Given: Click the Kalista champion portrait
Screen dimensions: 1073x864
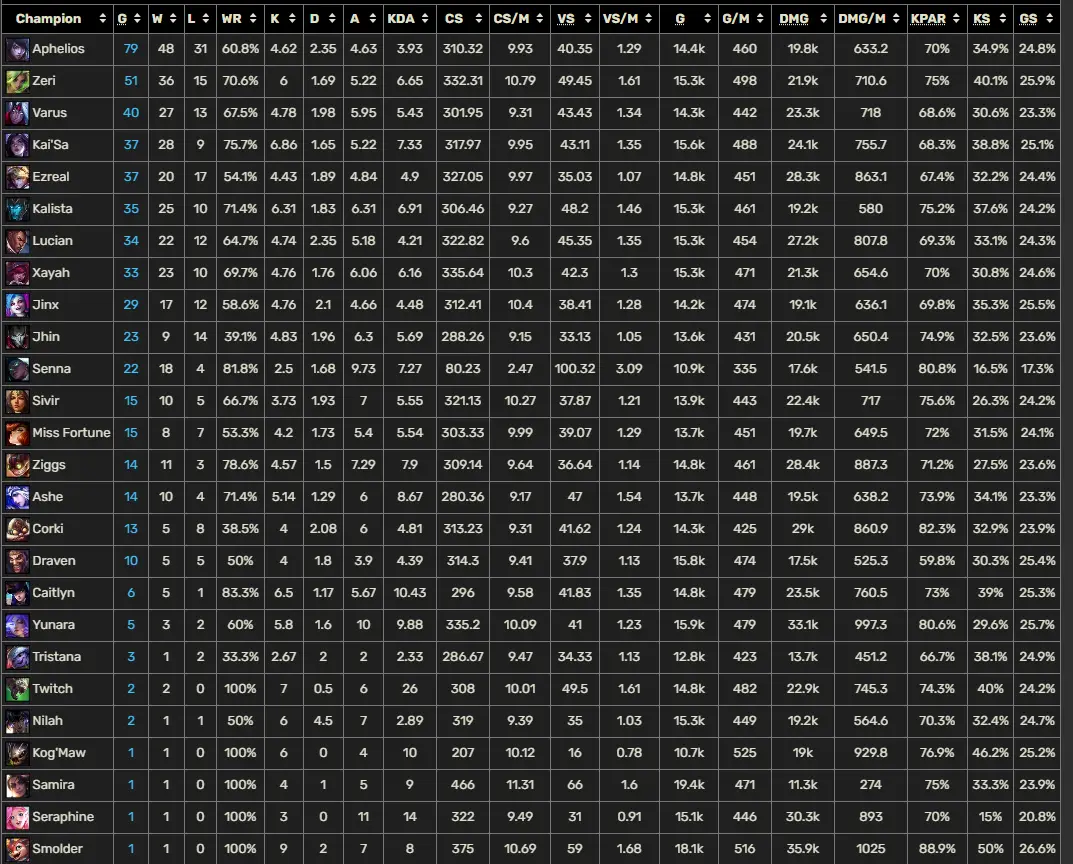Looking at the screenshot, I should point(17,209).
